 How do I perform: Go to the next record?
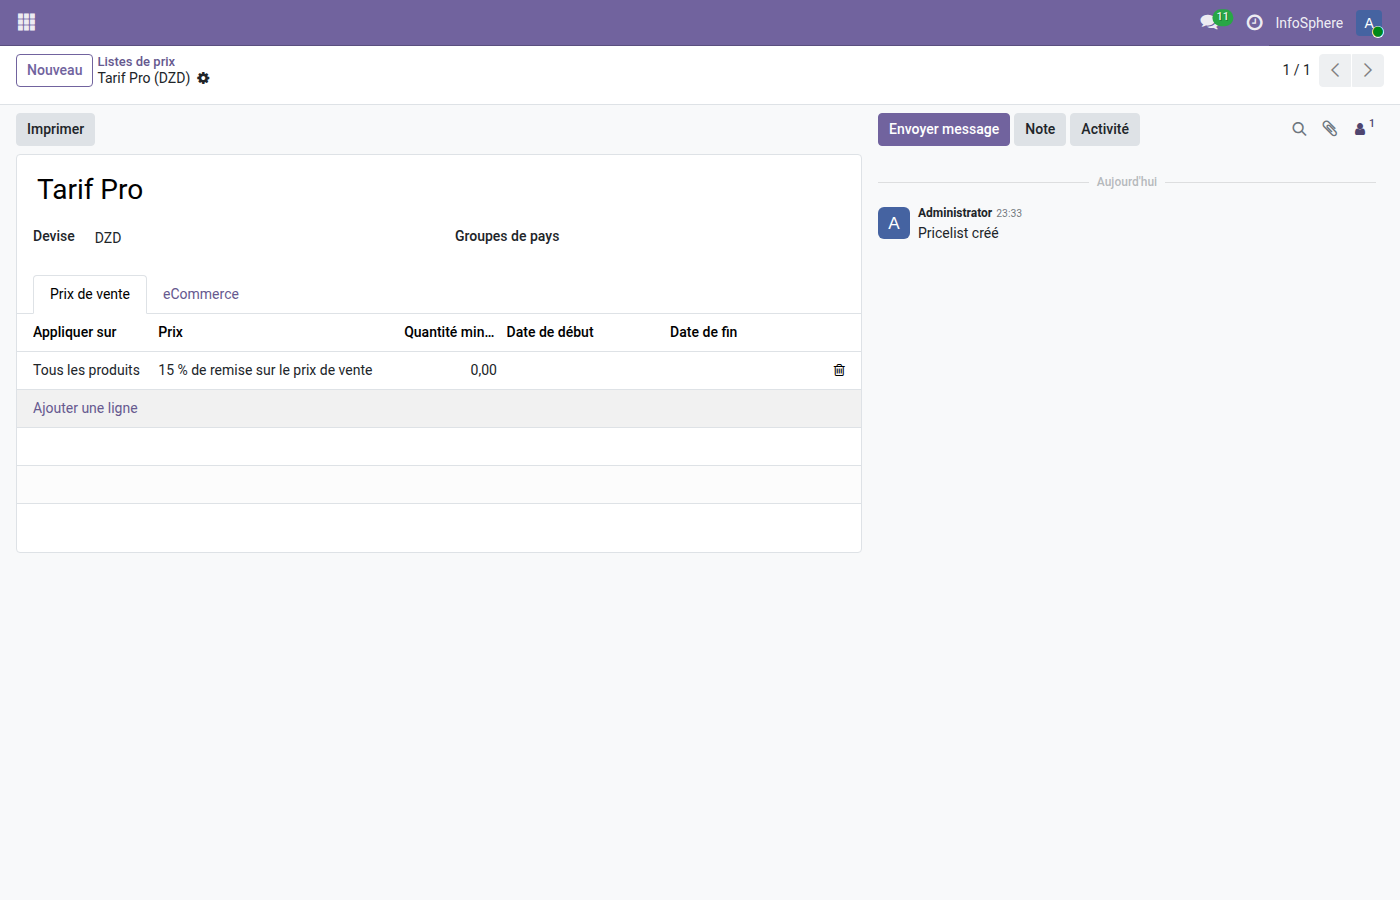1368,70
